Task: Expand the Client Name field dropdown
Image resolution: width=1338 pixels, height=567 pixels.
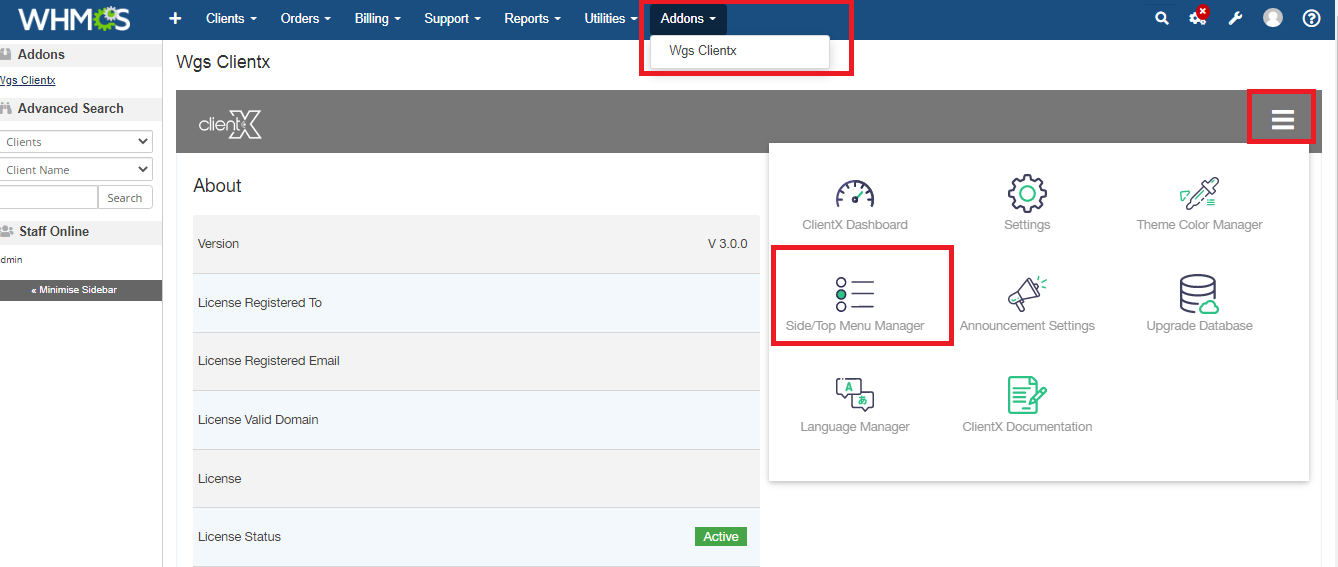Action: 76,170
